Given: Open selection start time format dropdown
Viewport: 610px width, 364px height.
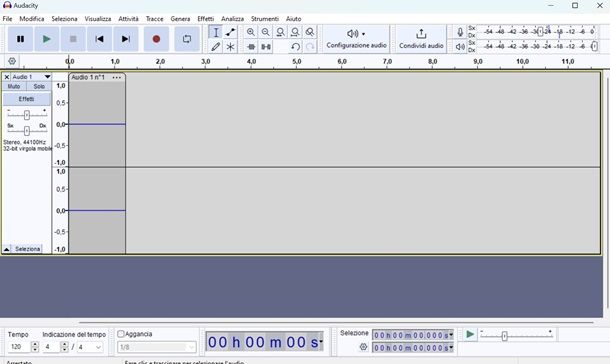Looking at the screenshot, I should click(x=451, y=335).
